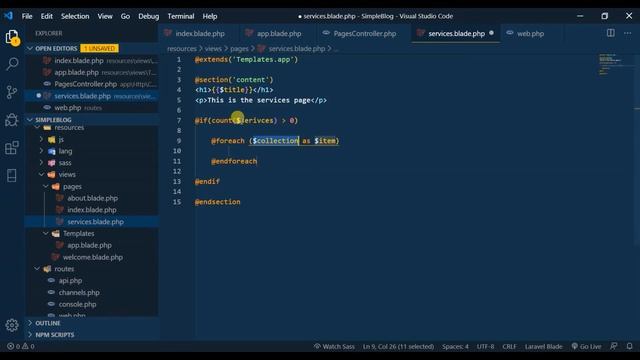
Task: Open the Edit menu
Action: (47, 16)
